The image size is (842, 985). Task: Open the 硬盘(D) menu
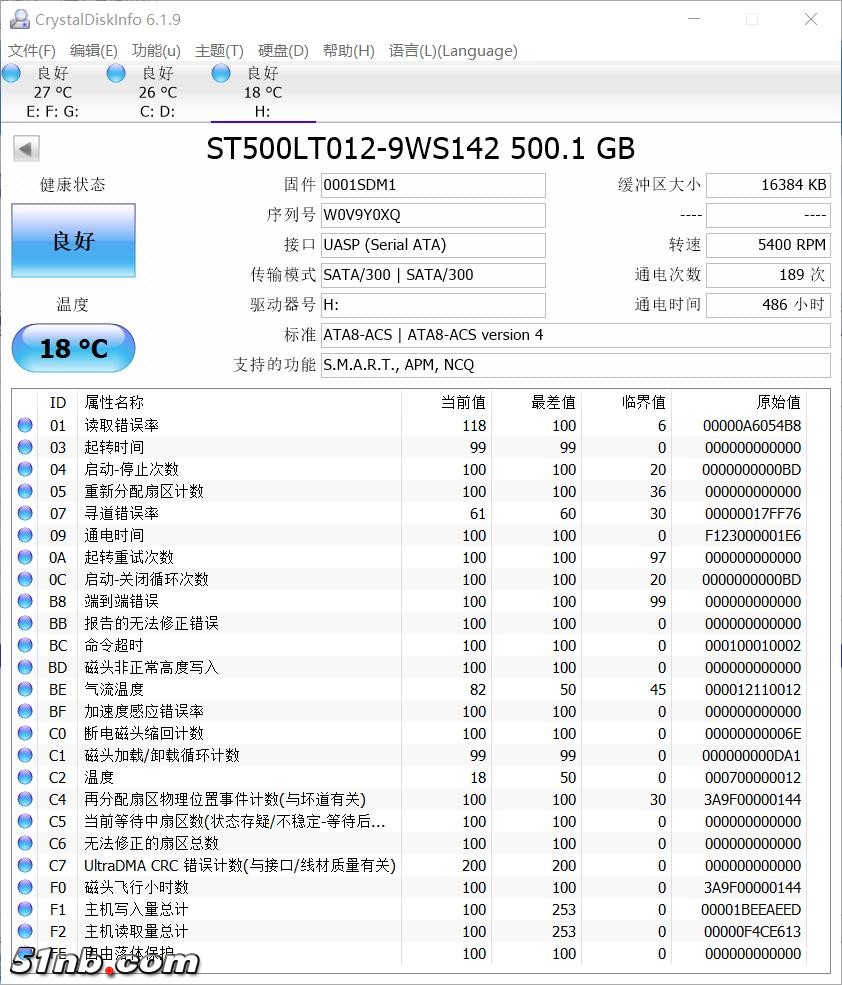283,51
